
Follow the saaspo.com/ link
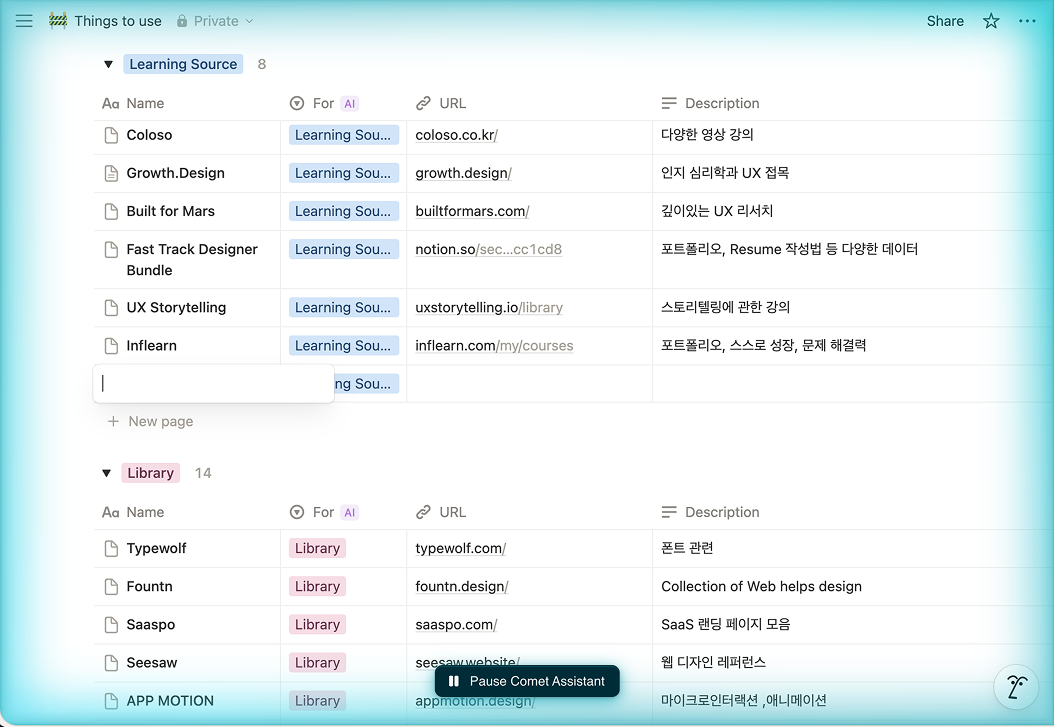[x=456, y=625]
